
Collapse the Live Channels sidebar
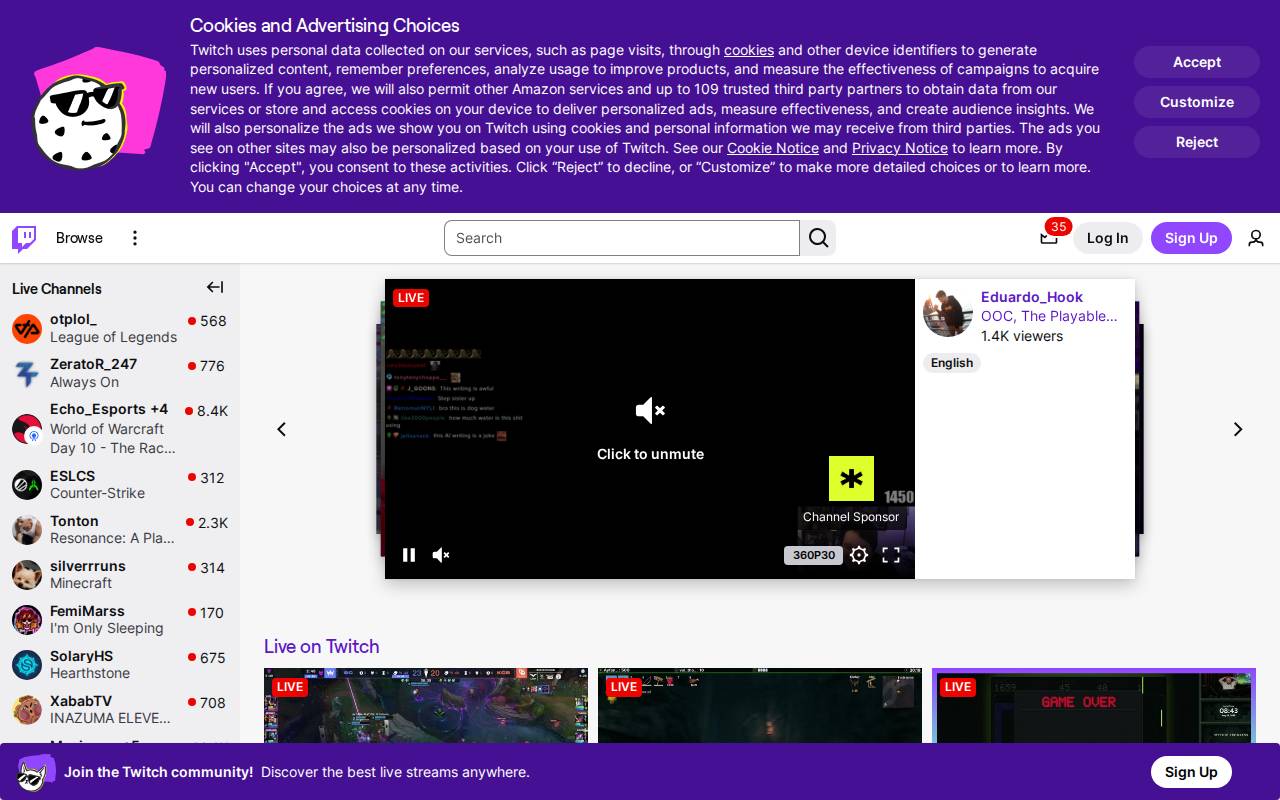point(215,288)
